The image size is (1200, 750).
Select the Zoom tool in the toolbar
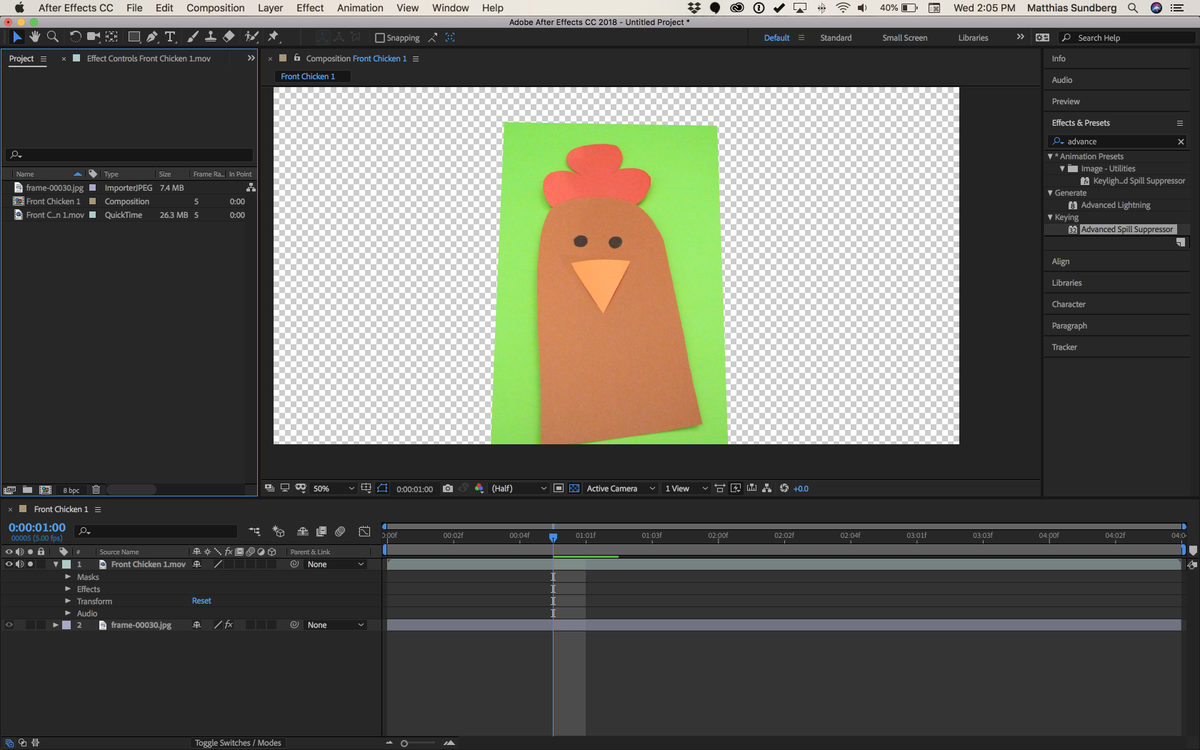tap(53, 38)
